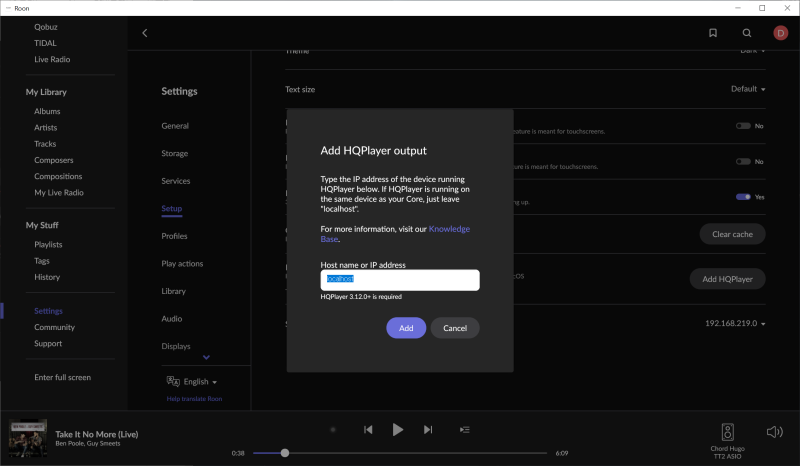Expand the English language dropdown
Viewport: 800px width, 466px height.
click(x=192, y=381)
